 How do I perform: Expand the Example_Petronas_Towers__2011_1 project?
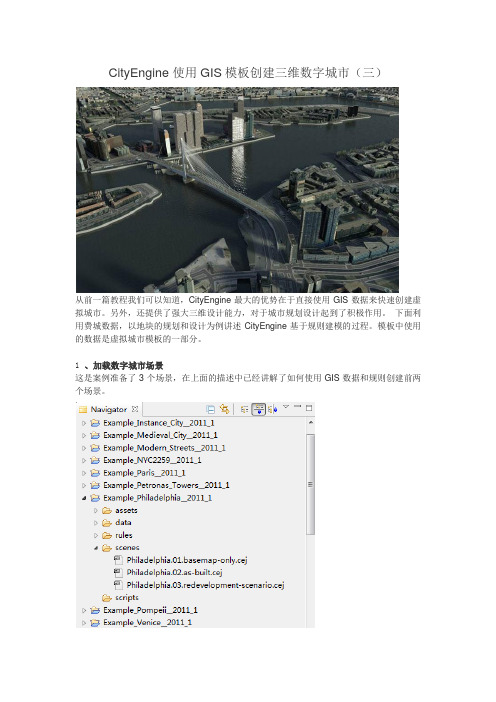pos(84,485)
